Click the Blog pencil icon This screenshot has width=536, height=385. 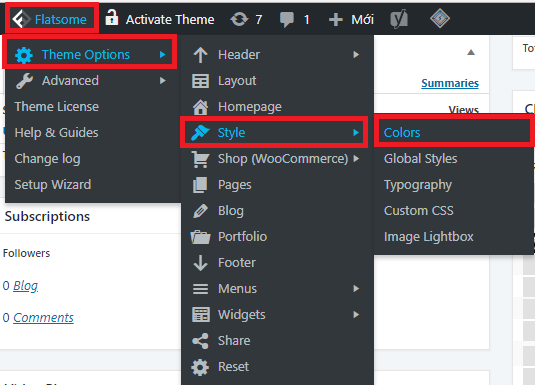(200, 211)
